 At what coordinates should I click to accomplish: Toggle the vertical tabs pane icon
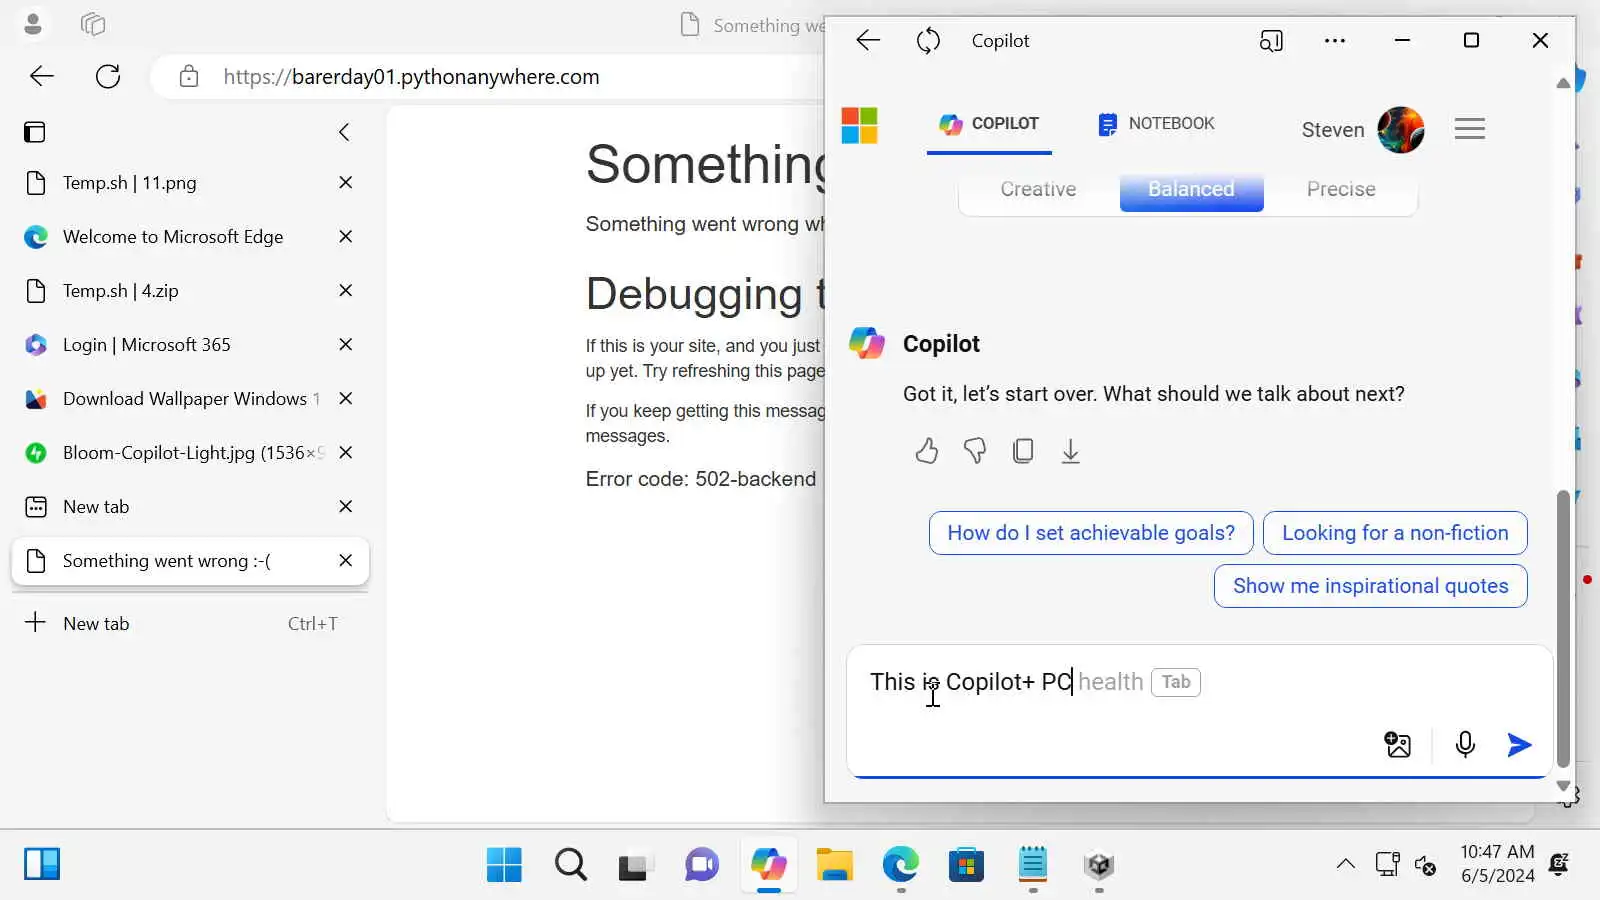(35, 132)
